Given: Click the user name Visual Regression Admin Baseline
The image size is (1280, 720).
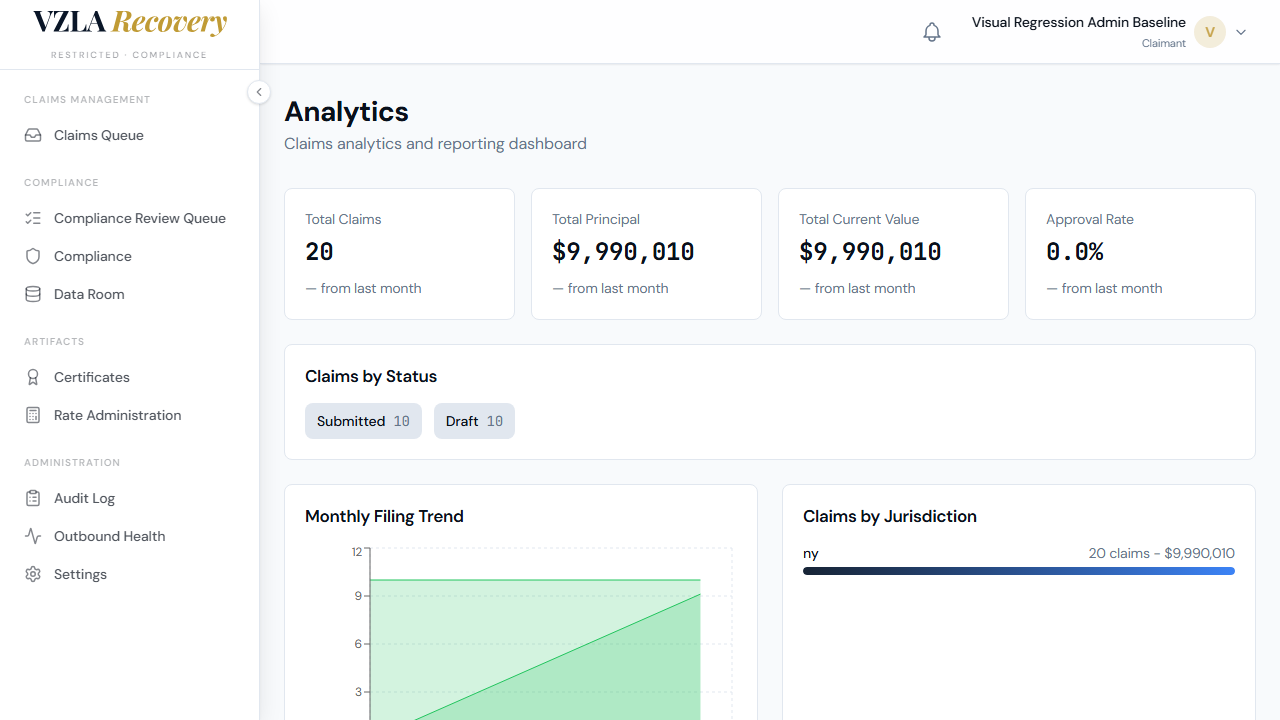Looking at the screenshot, I should [1079, 22].
